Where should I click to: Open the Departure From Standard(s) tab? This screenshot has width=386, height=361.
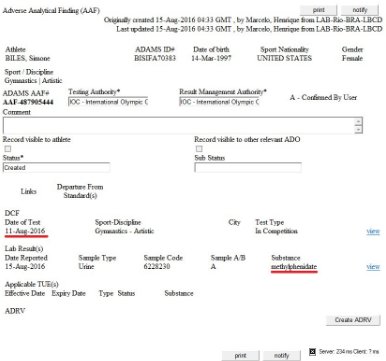(80, 191)
